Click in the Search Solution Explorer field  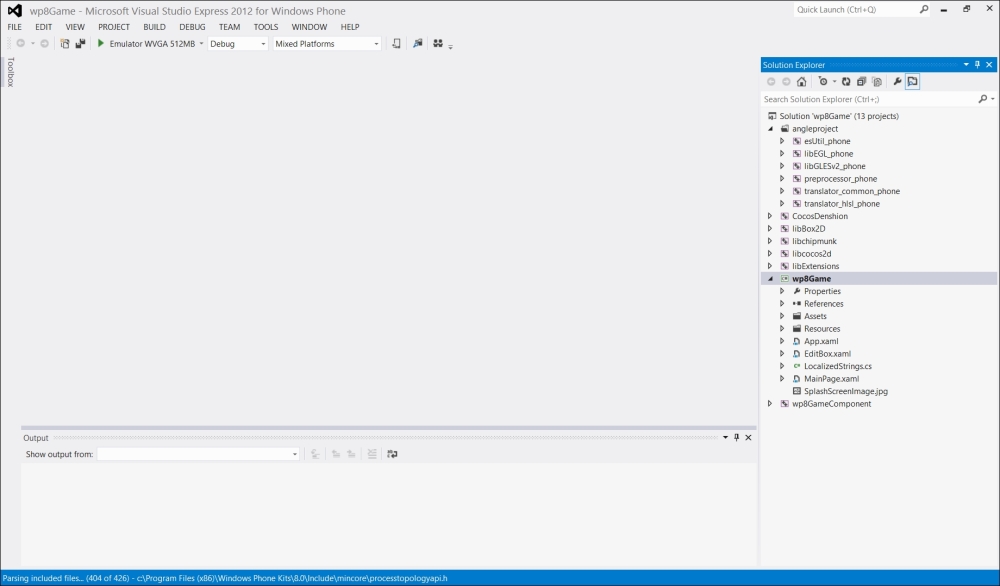tap(870, 99)
